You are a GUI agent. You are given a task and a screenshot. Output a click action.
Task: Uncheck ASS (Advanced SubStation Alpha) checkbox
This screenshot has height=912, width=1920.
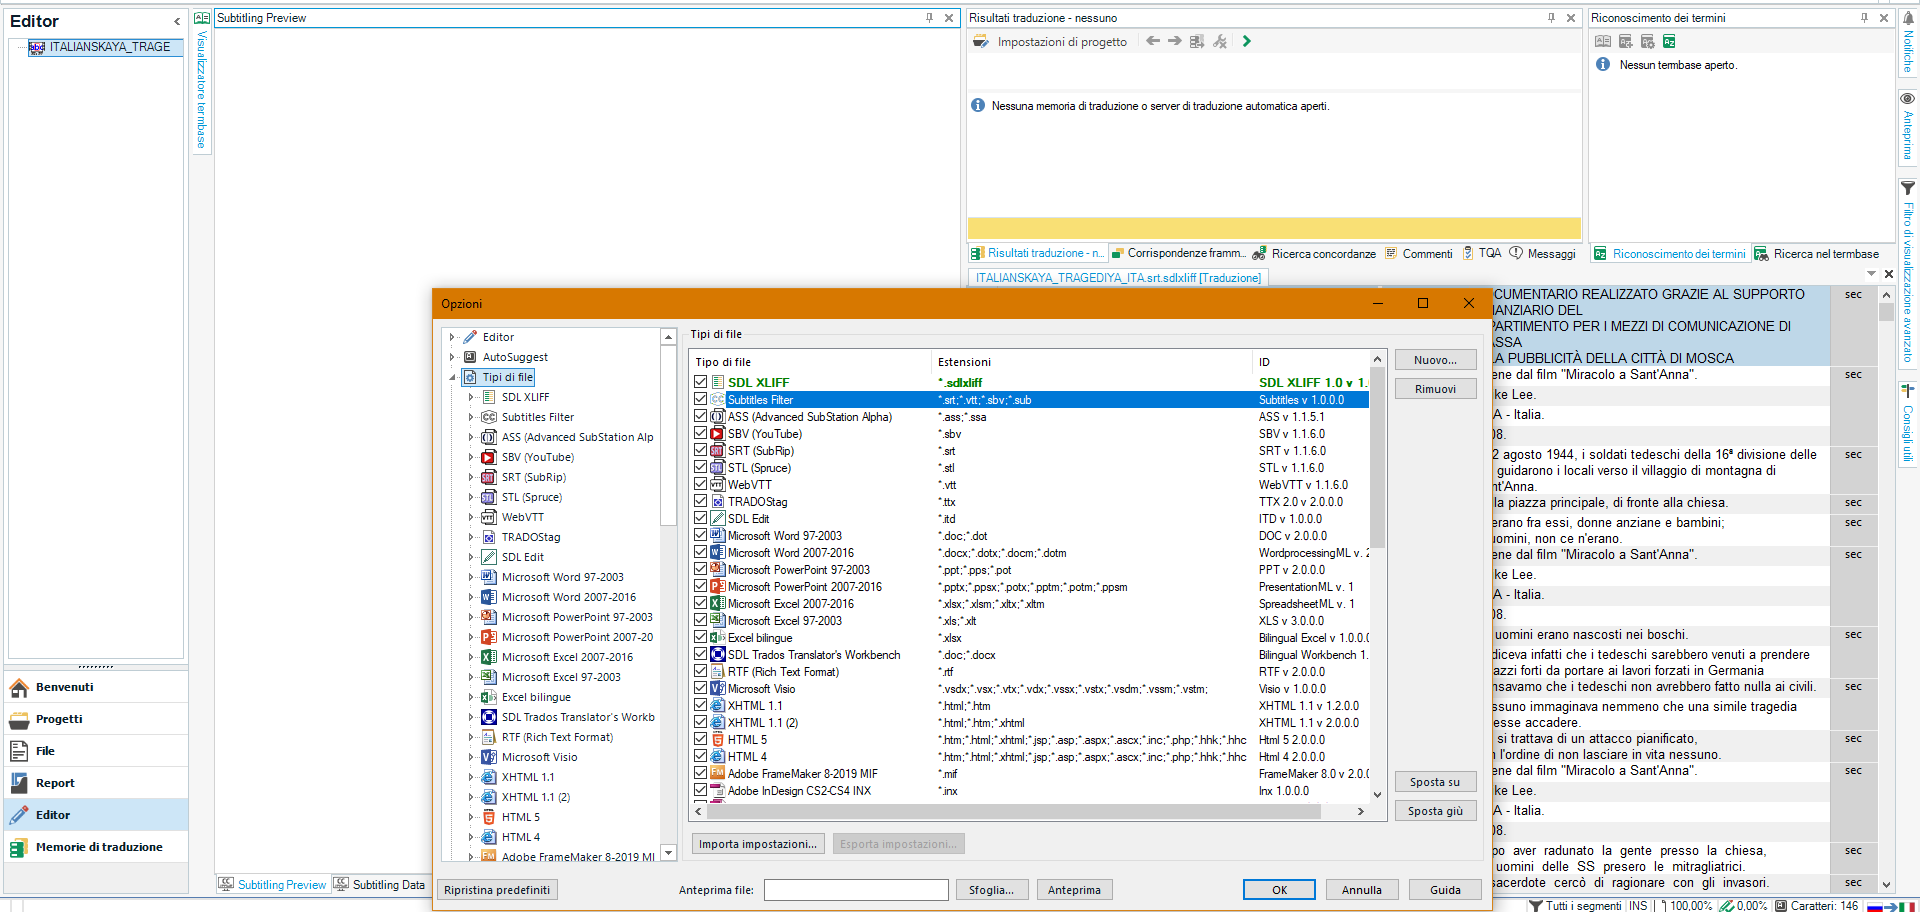coord(701,416)
